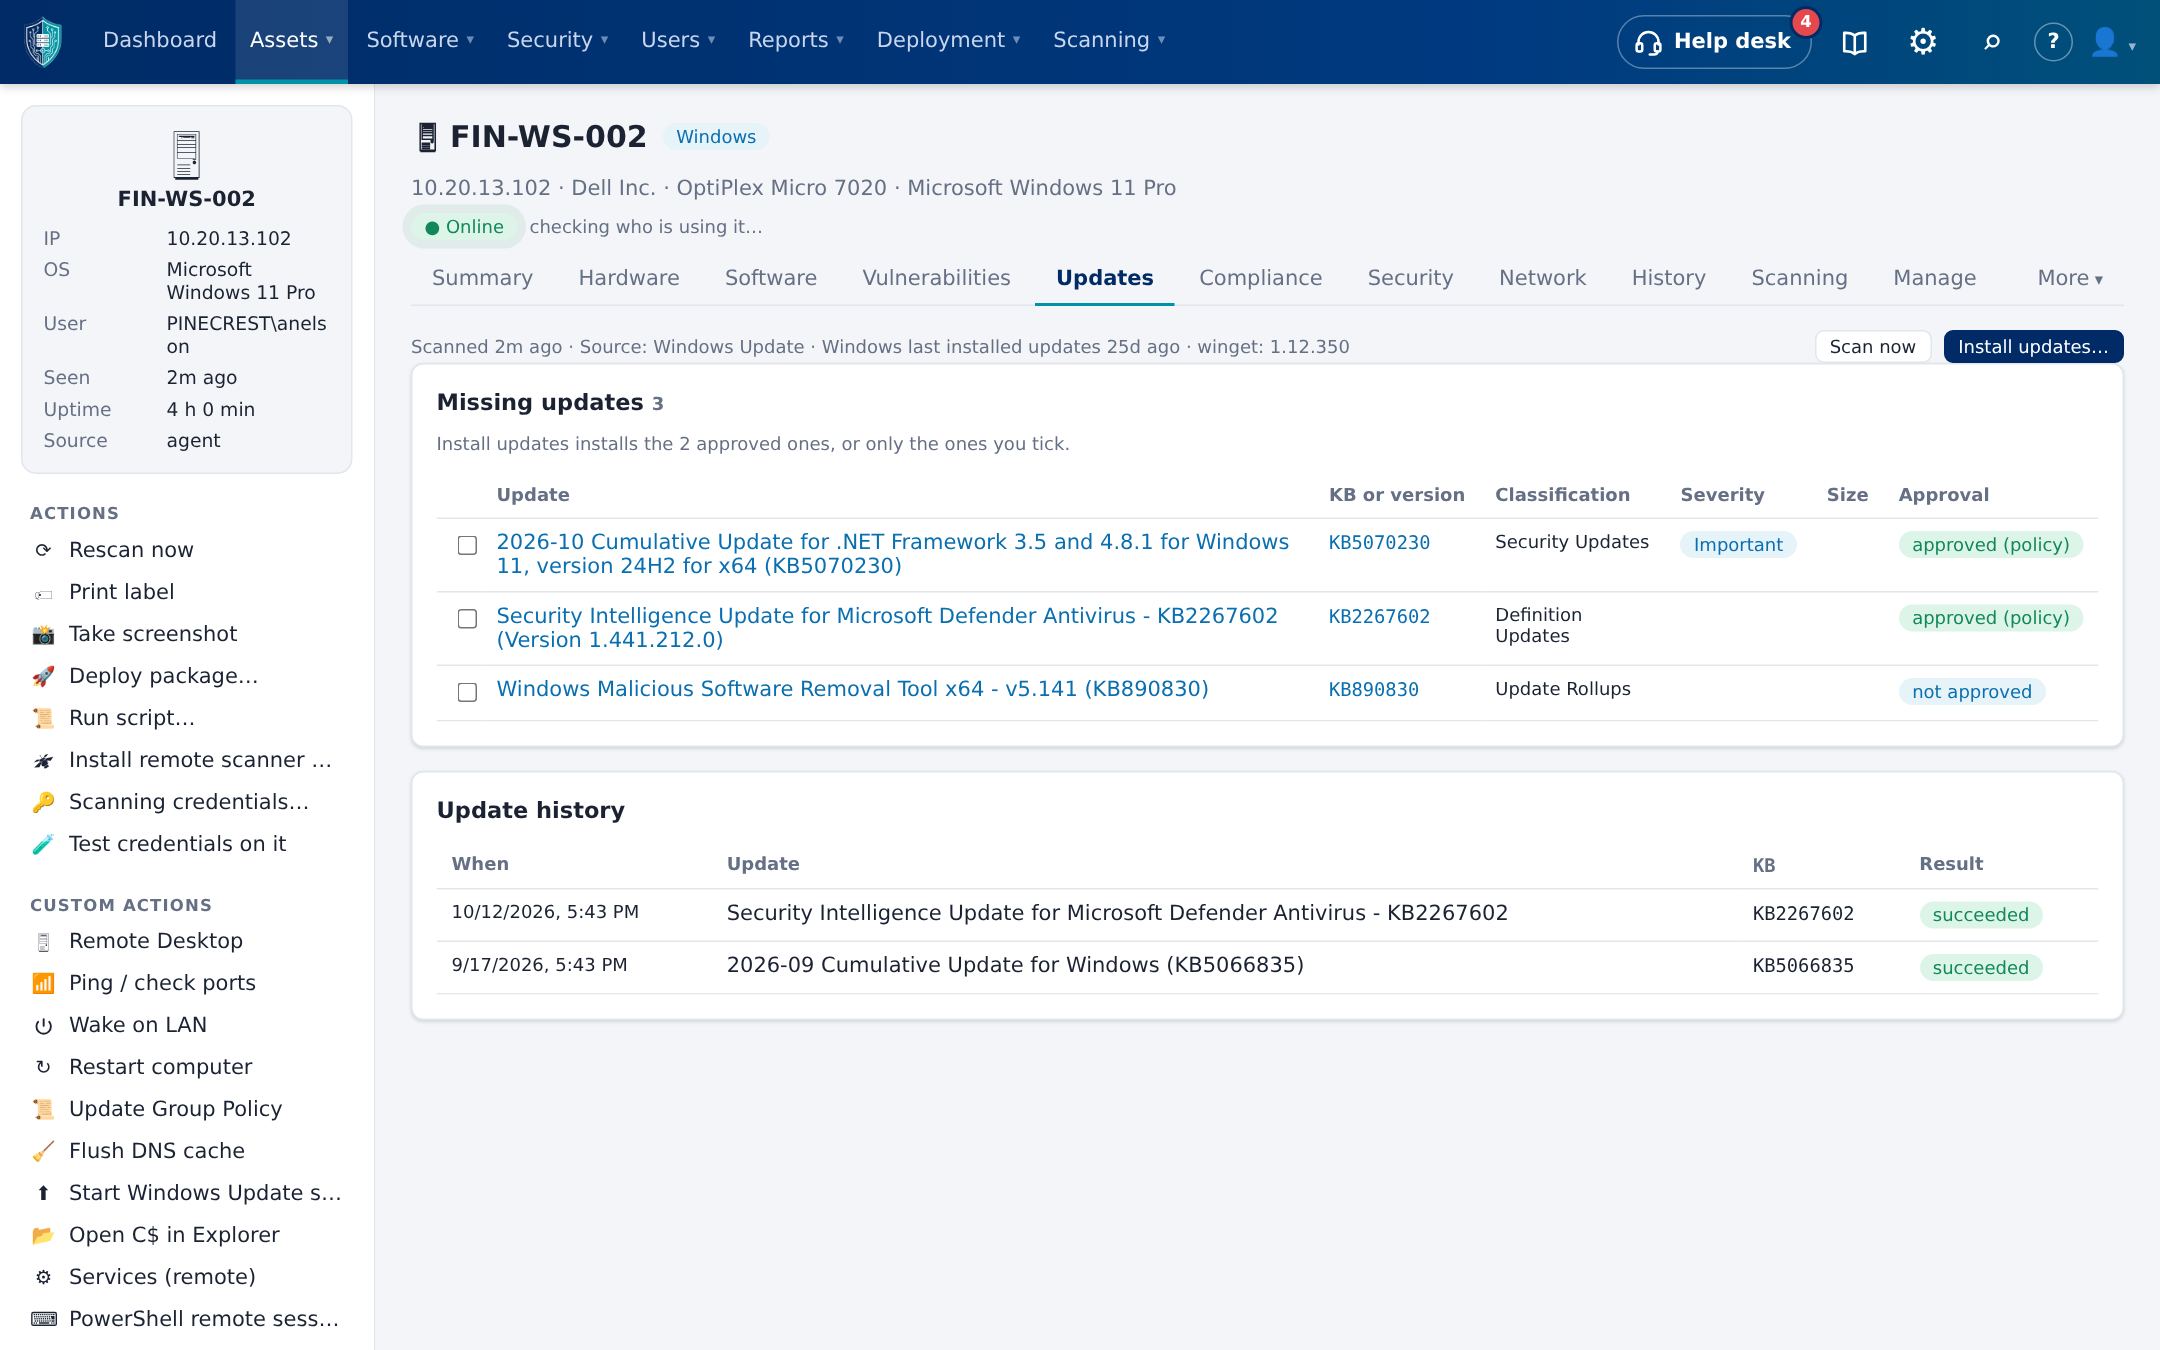Click the Approval column header
The image size is (2160, 1350).
[x=1943, y=495]
